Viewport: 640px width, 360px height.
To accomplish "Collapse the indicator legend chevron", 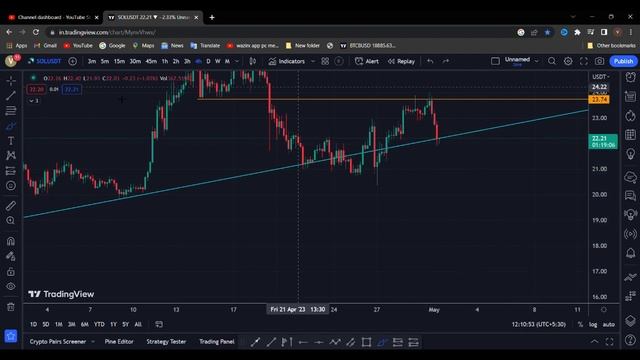I will click(x=34, y=100).
